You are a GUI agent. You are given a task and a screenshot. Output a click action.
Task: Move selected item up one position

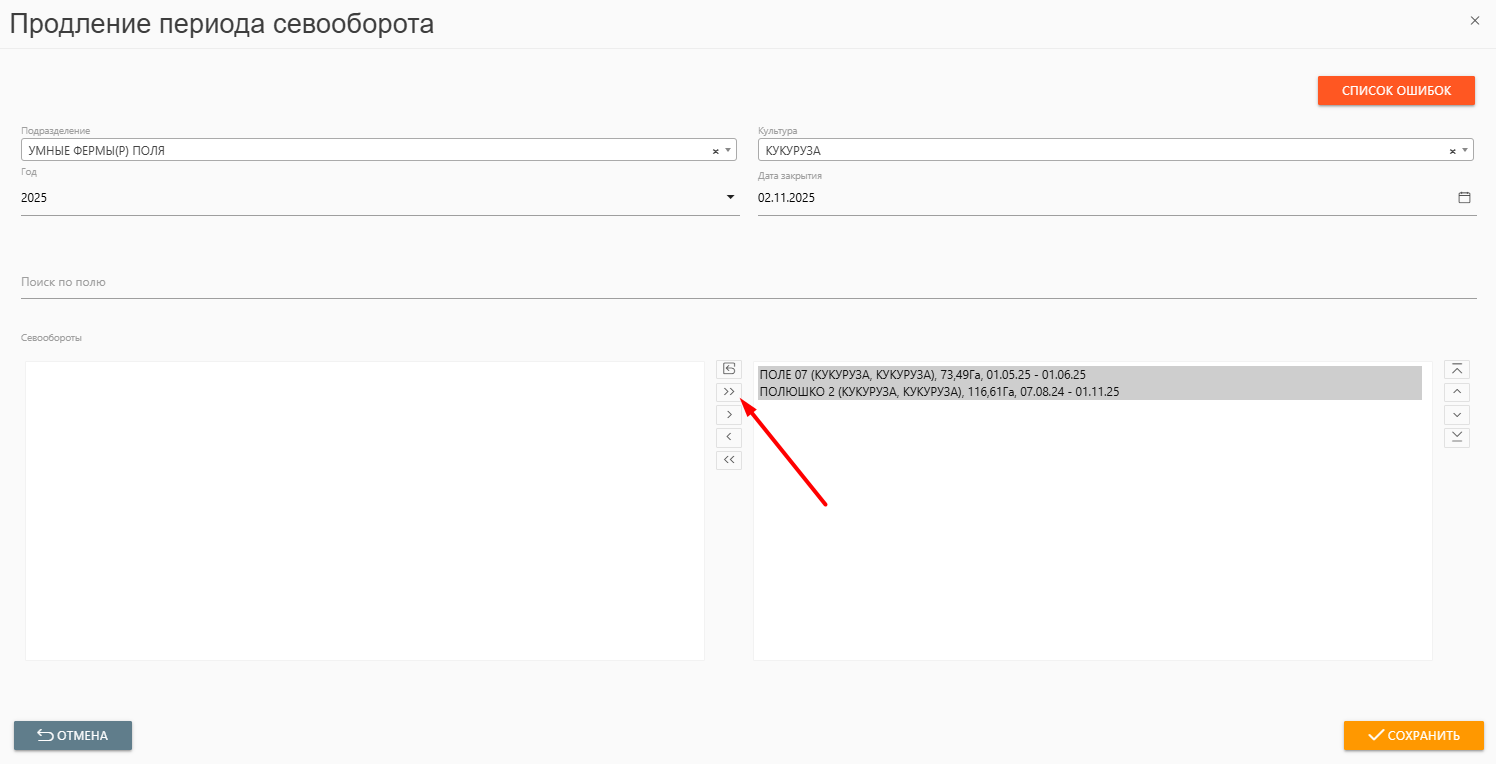click(1457, 392)
